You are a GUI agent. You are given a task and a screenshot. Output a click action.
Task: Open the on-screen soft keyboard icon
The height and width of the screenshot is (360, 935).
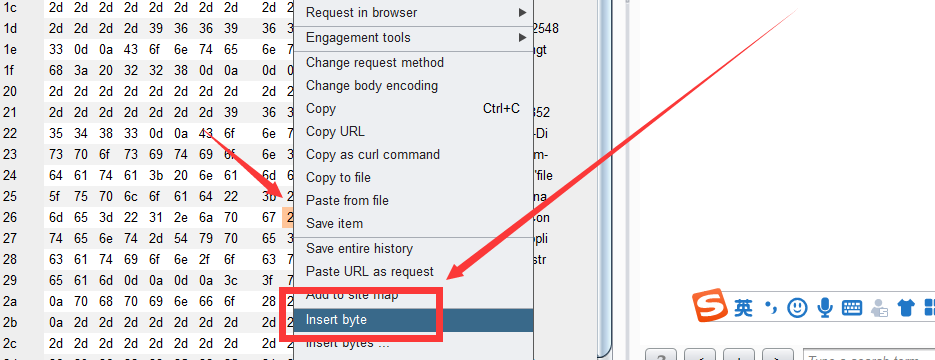tap(852, 308)
